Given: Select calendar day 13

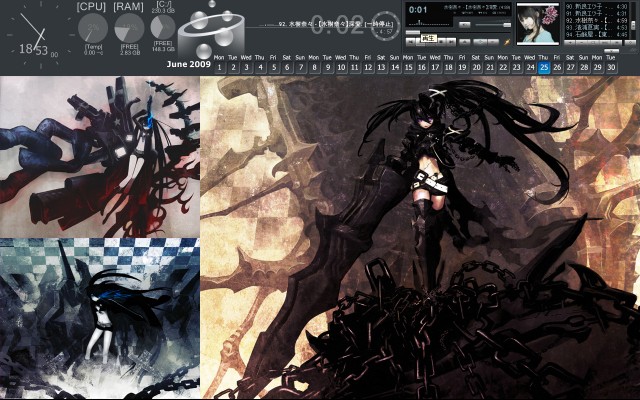Looking at the screenshot, I should pos(382,67).
